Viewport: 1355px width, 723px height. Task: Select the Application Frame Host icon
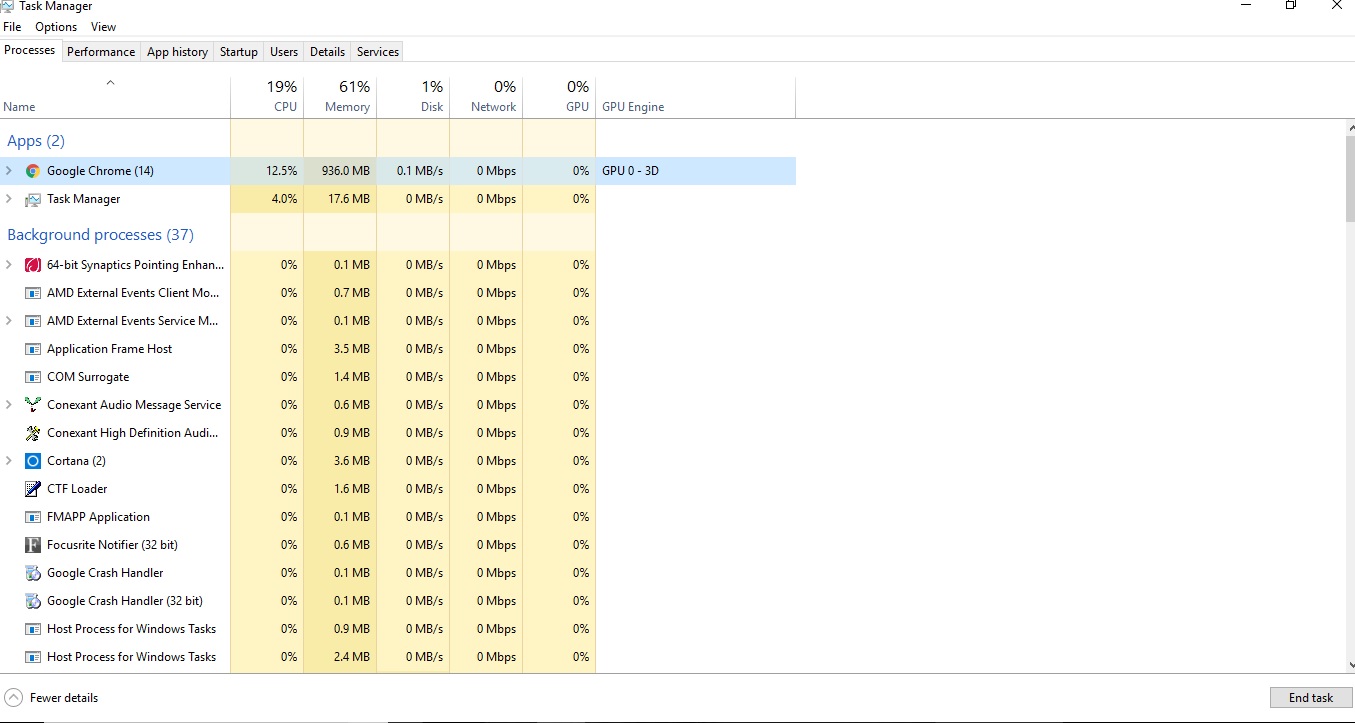pos(32,349)
